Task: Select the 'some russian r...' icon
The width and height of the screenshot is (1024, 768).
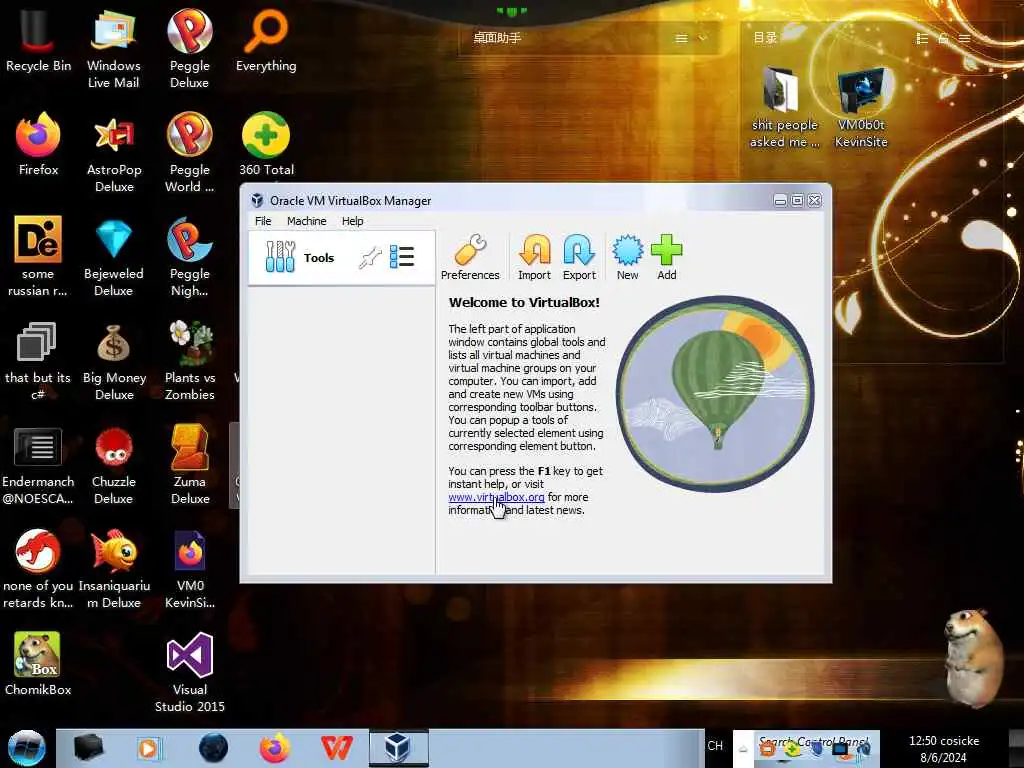Action: click(38, 256)
